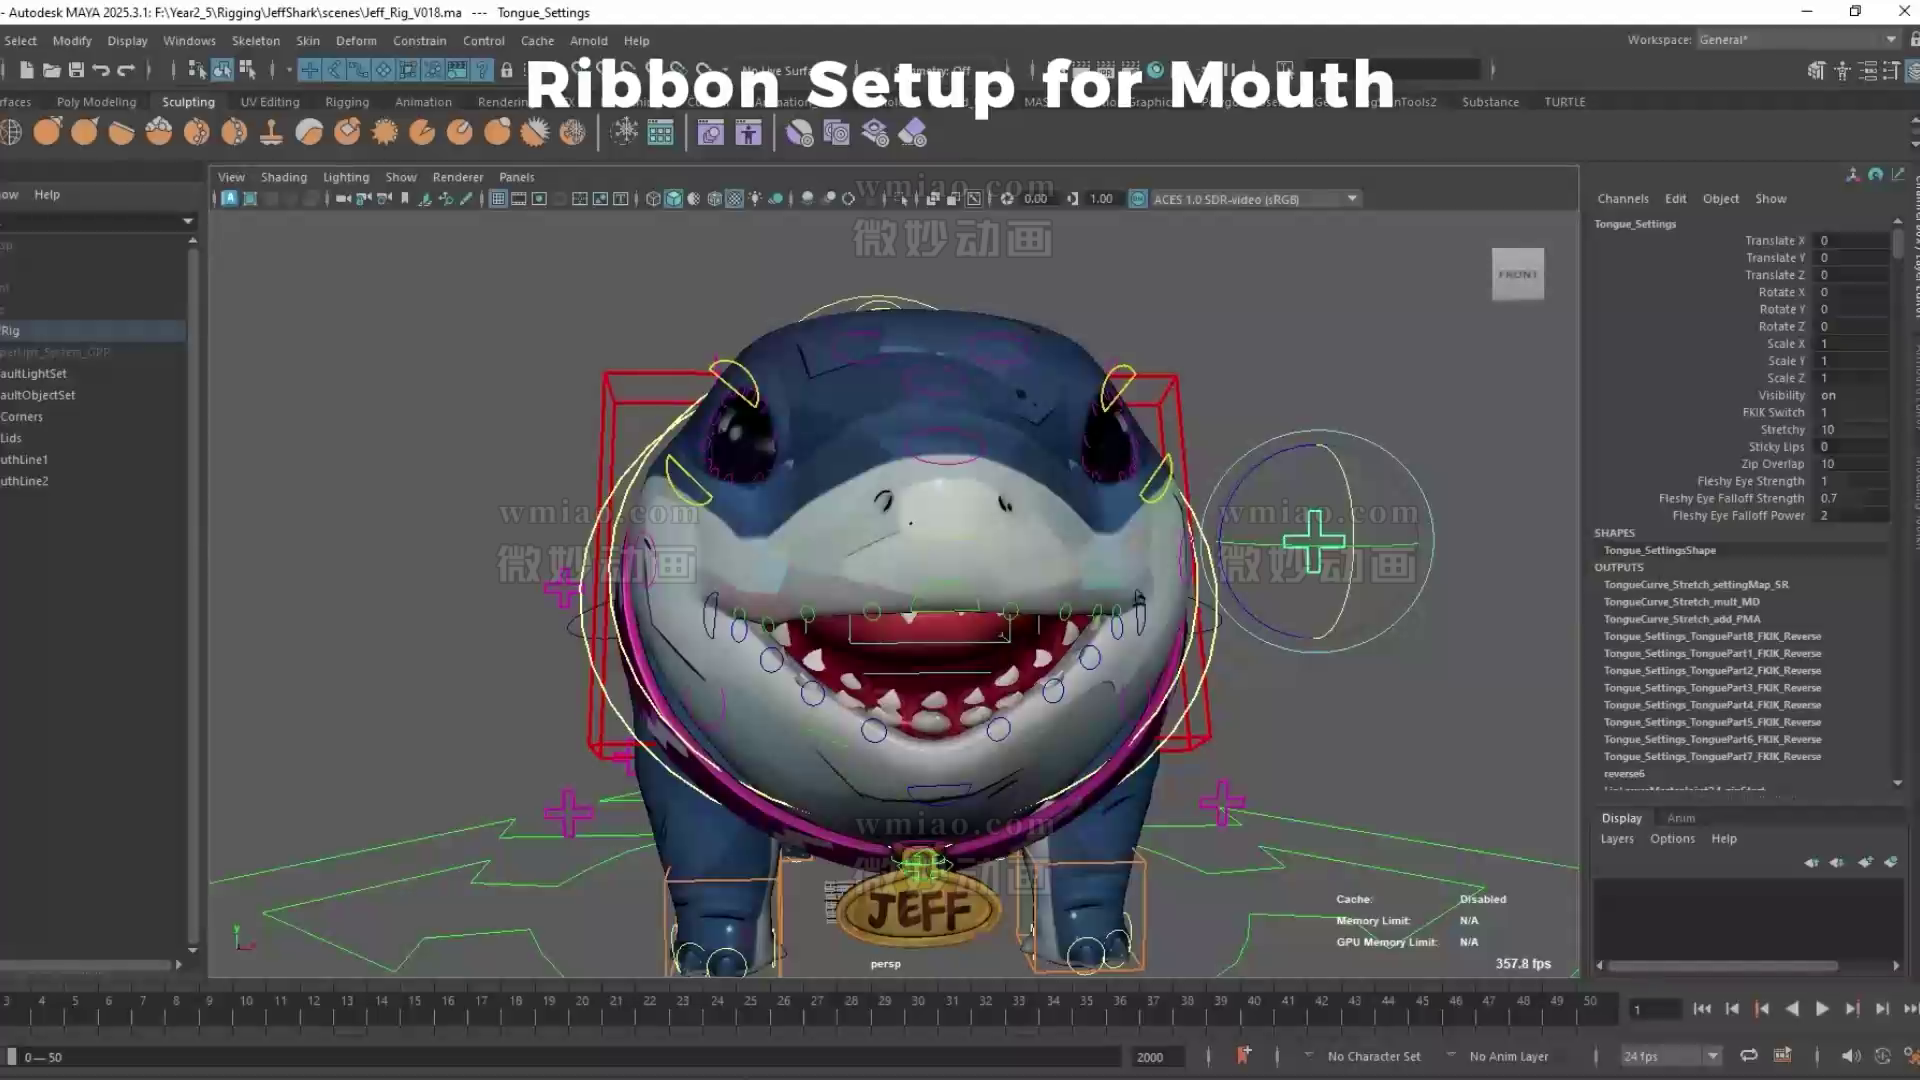Screen dimensions: 1920x1080
Task: Toggle loop playback mode icon
Action: (x=1749, y=1056)
